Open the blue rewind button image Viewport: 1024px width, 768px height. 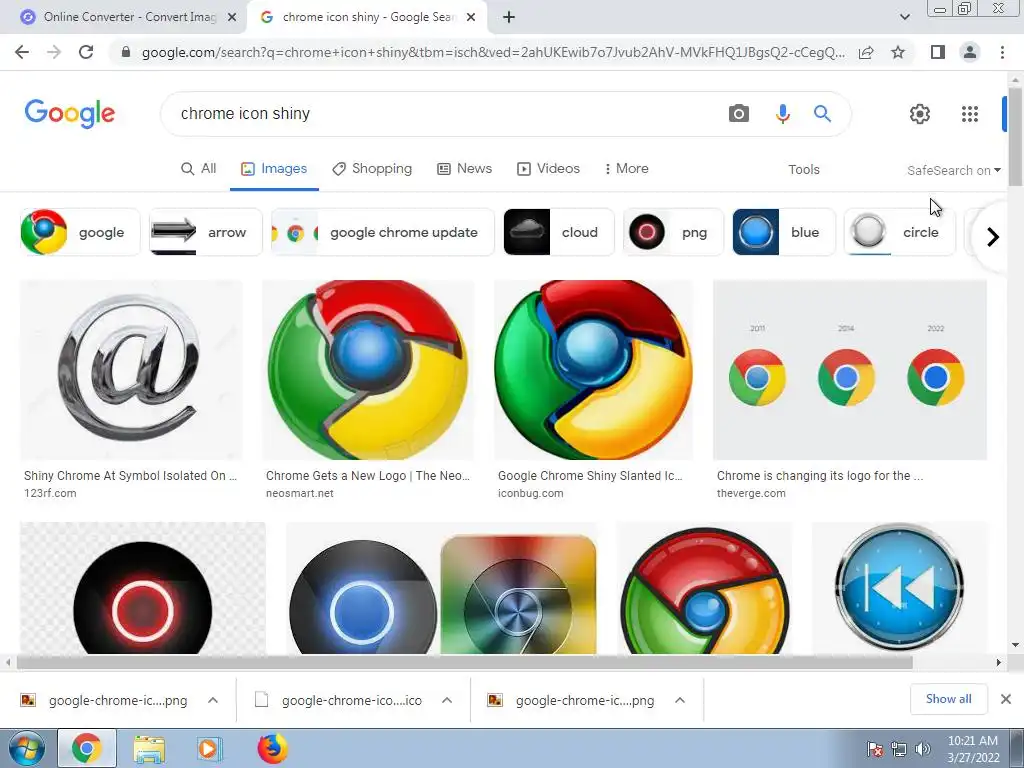[899, 588]
